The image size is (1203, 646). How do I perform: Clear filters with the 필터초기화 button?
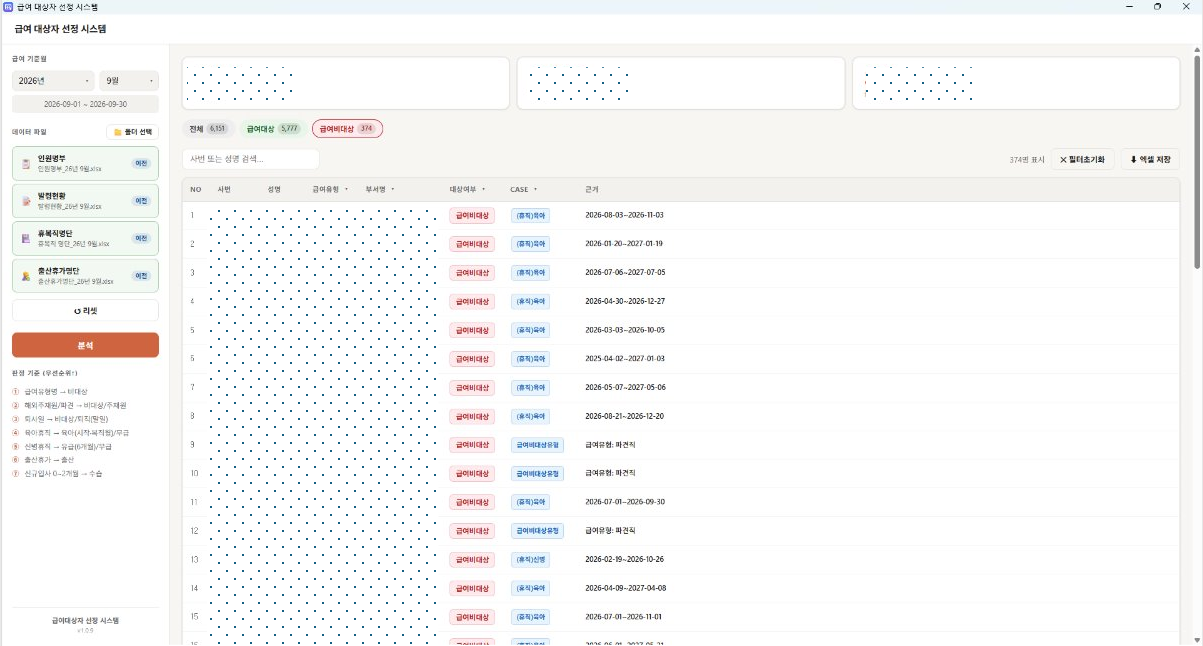[1082, 159]
